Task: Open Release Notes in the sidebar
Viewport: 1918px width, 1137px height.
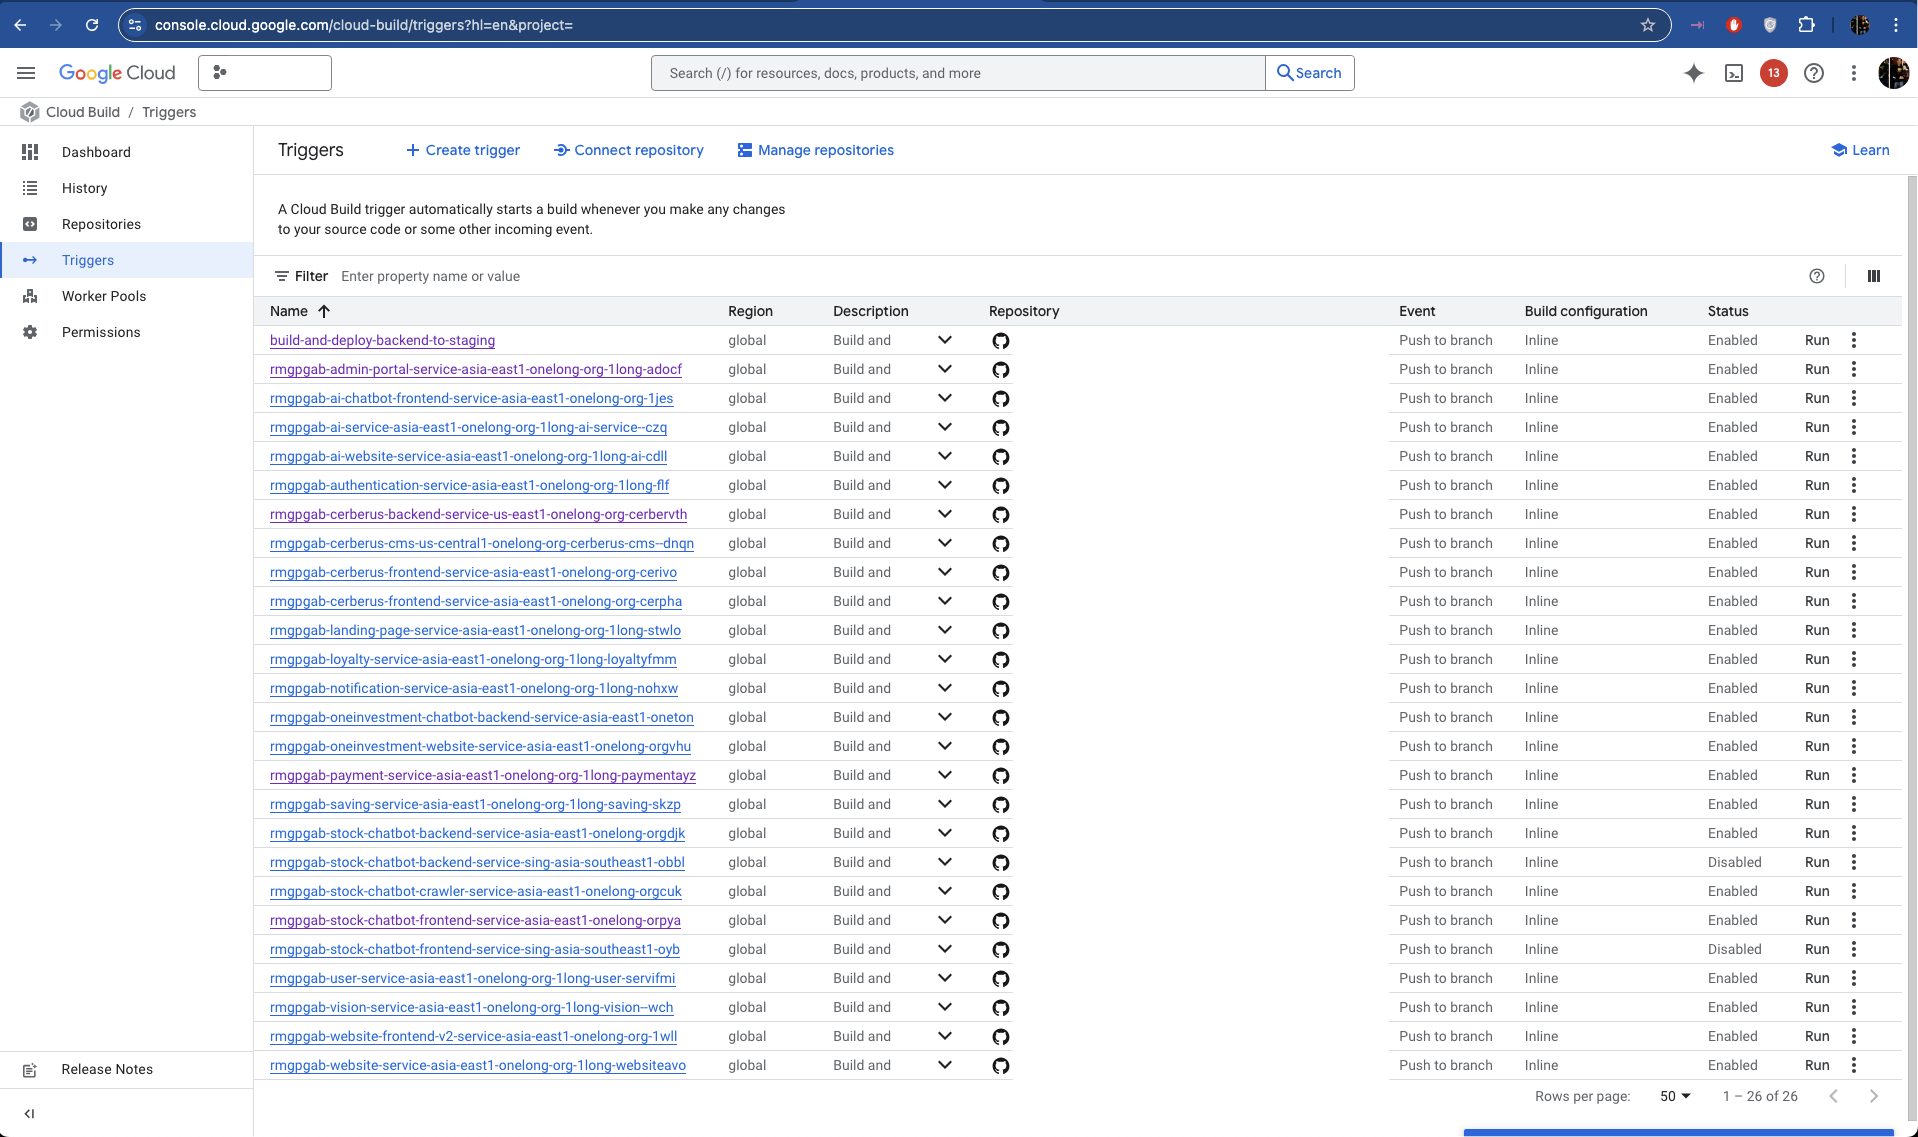Action: (126, 1069)
